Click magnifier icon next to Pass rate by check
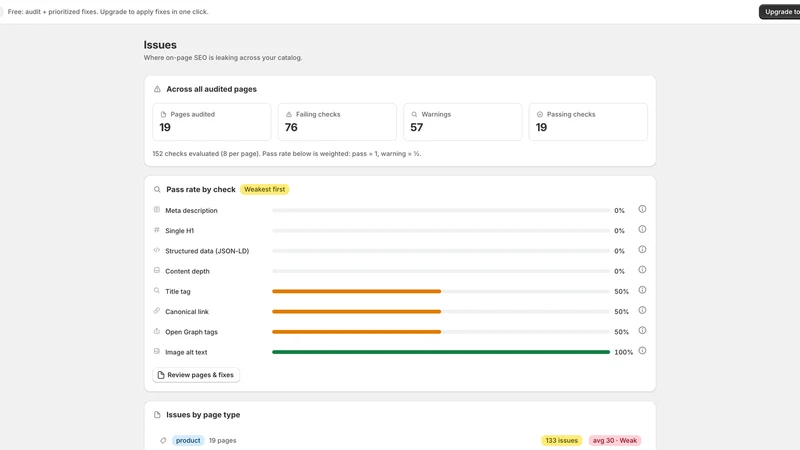The width and height of the screenshot is (800, 450). (157, 189)
